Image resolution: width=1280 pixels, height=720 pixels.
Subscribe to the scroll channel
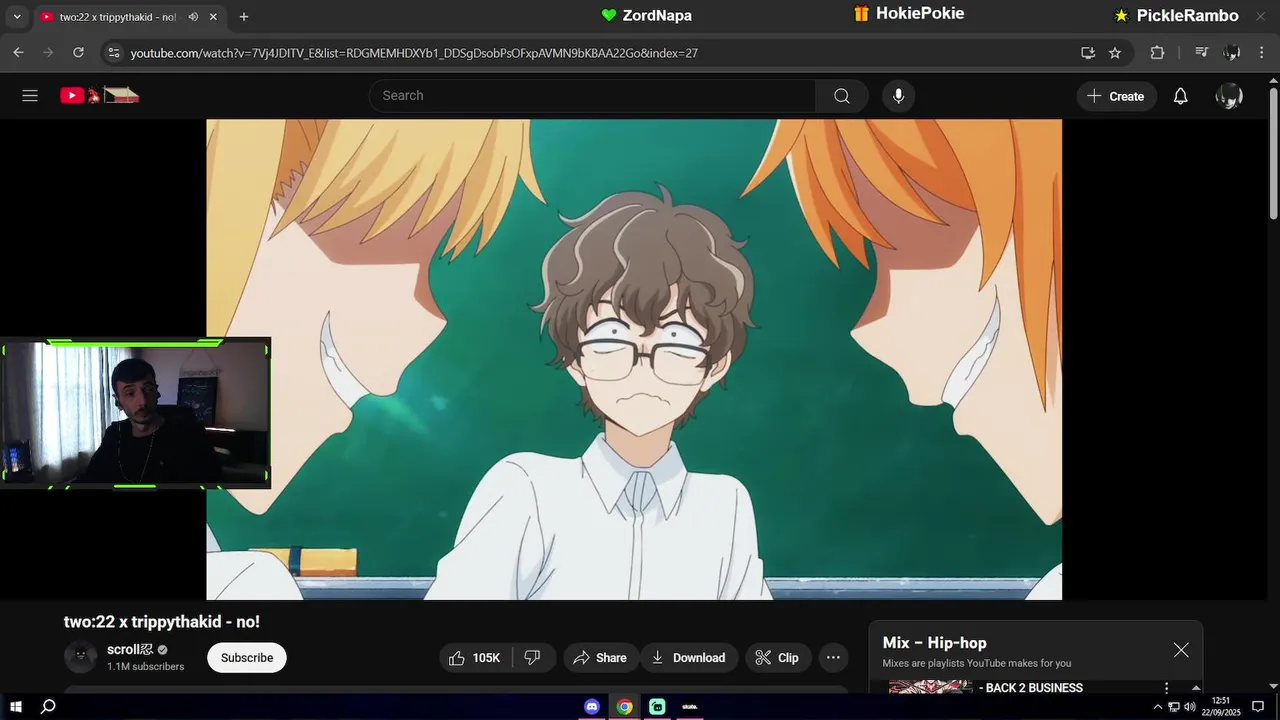247,658
